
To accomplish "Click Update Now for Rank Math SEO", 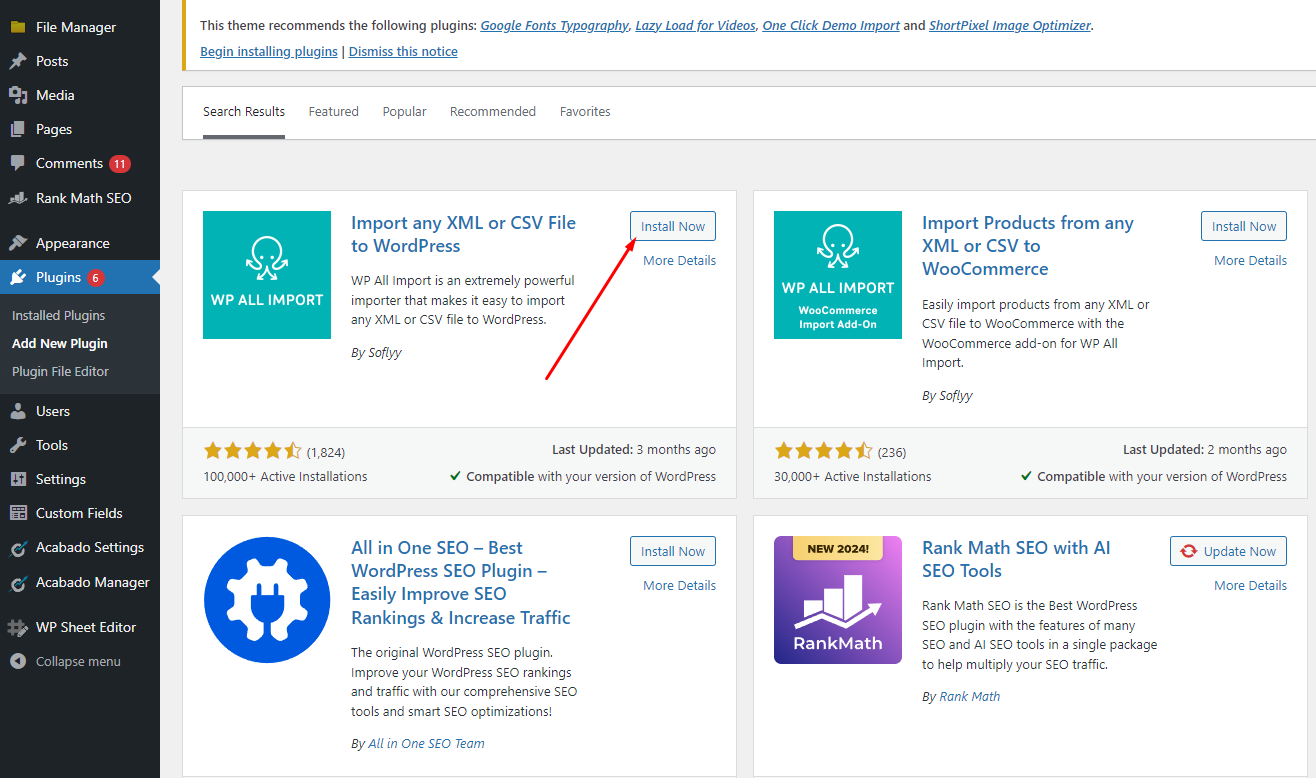I will click(1228, 551).
